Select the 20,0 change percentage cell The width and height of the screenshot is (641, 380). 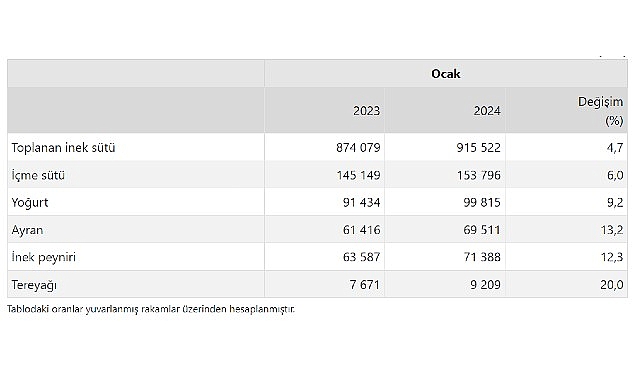click(612, 285)
